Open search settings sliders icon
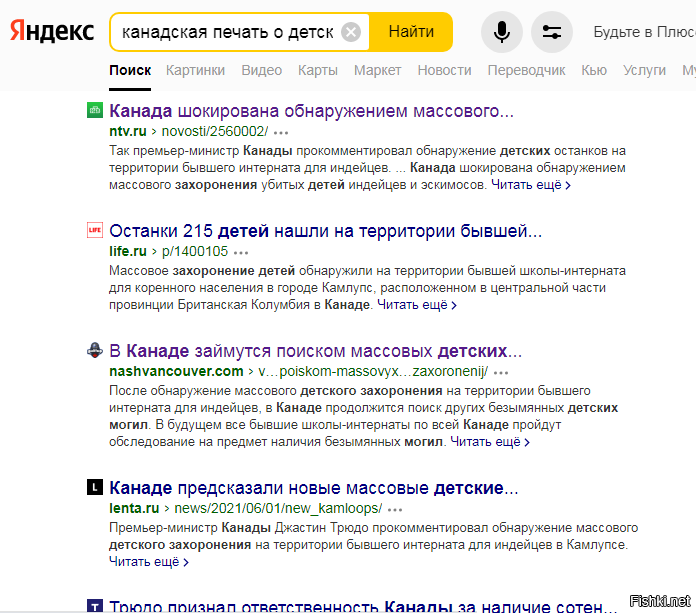The width and height of the screenshot is (696, 613). tap(552, 32)
